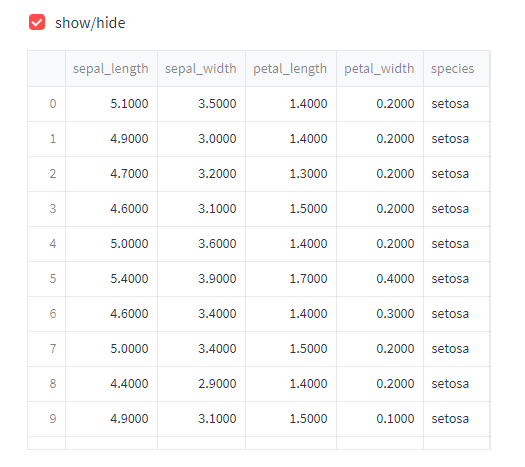The width and height of the screenshot is (525, 467).
Task: Click sepal_width value 3.5000 in row 0
Action: pyautogui.click(x=217, y=104)
